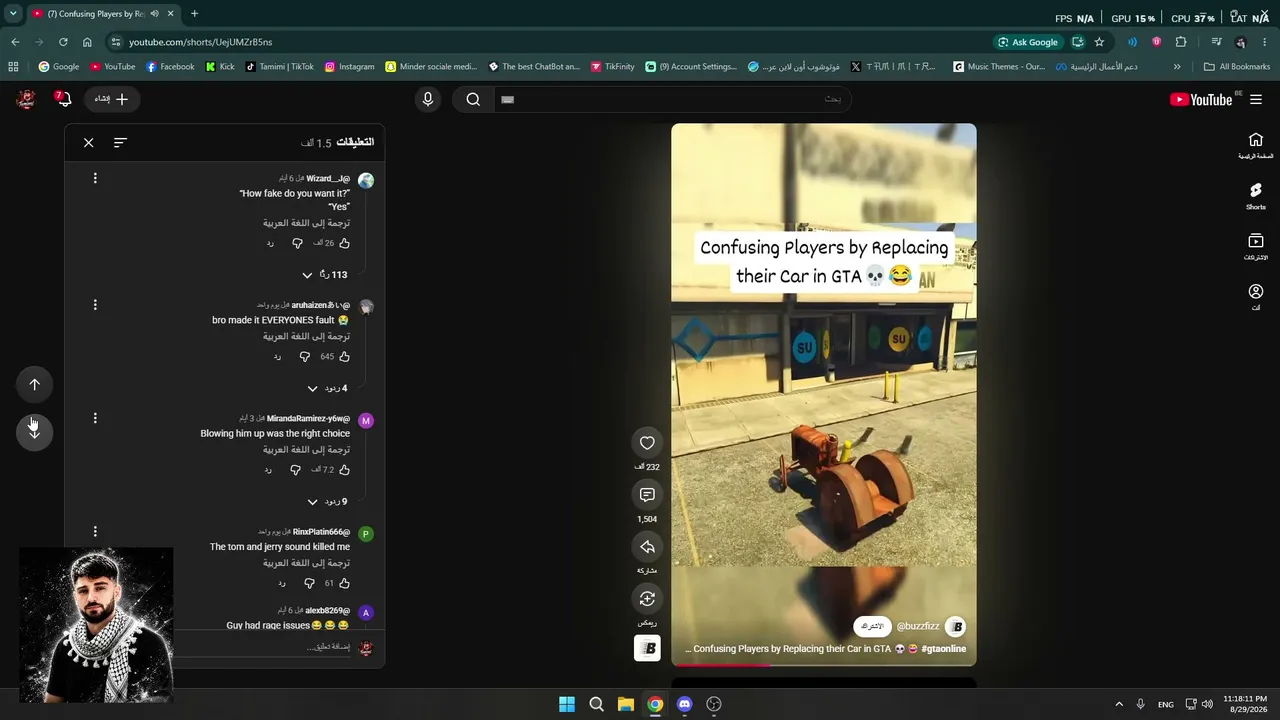1280x720 pixels.
Task: Open YouTube notifications bell
Action: tap(63, 98)
